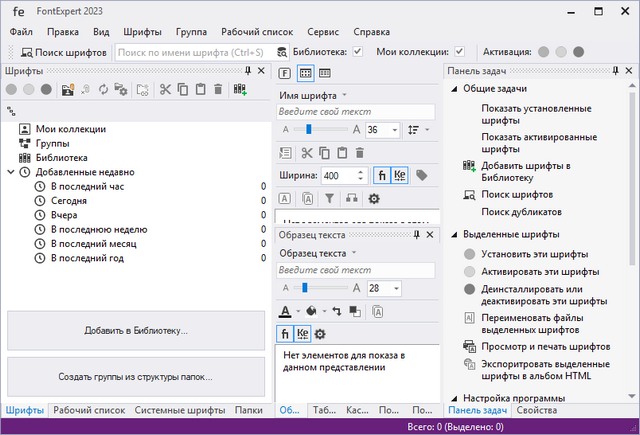Click the refresh icon in Шрифты panel toolbar
640x435 pixels.
102,90
